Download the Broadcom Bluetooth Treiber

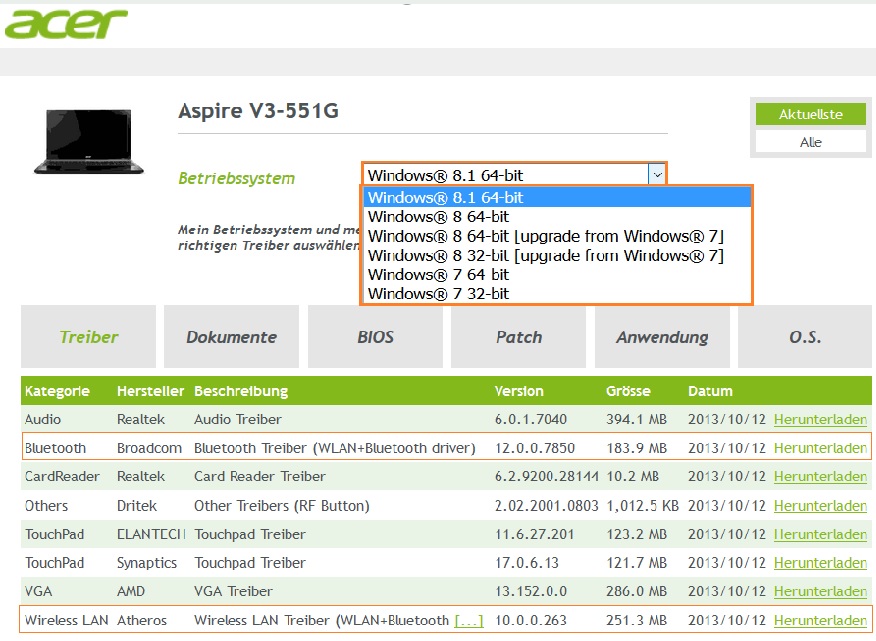click(x=820, y=448)
